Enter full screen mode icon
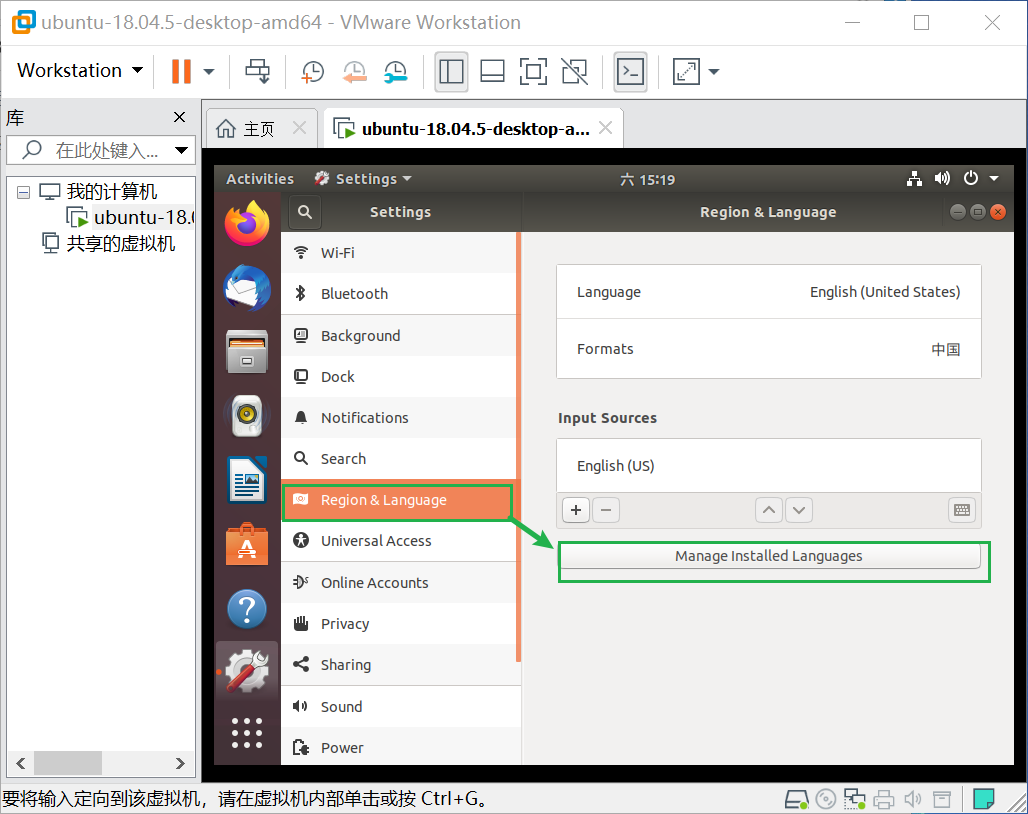The width and height of the screenshot is (1028, 814). (x=533, y=71)
